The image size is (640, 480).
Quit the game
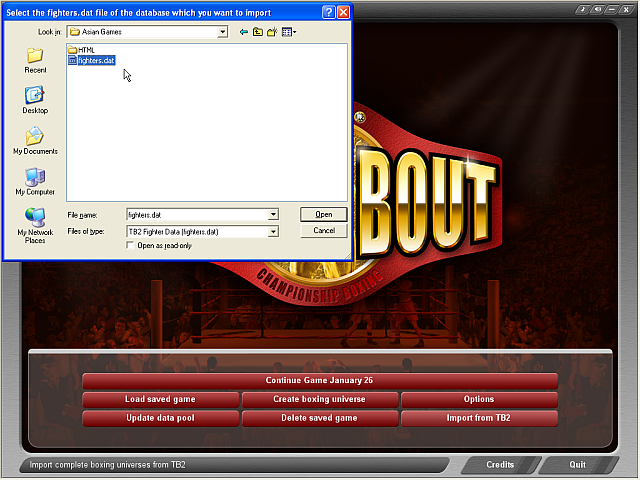[x=578, y=465]
